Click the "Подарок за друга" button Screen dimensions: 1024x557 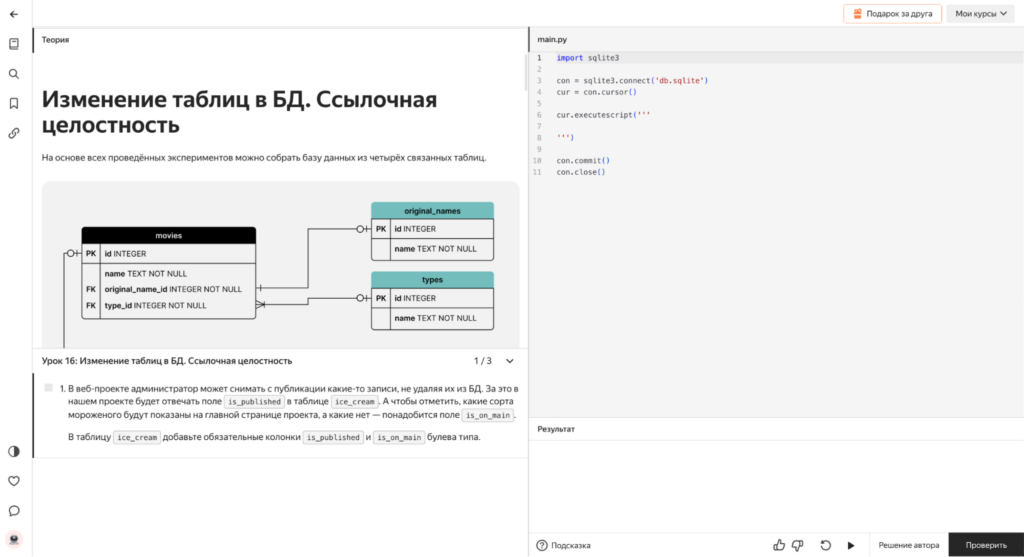[x=892, y=14]
